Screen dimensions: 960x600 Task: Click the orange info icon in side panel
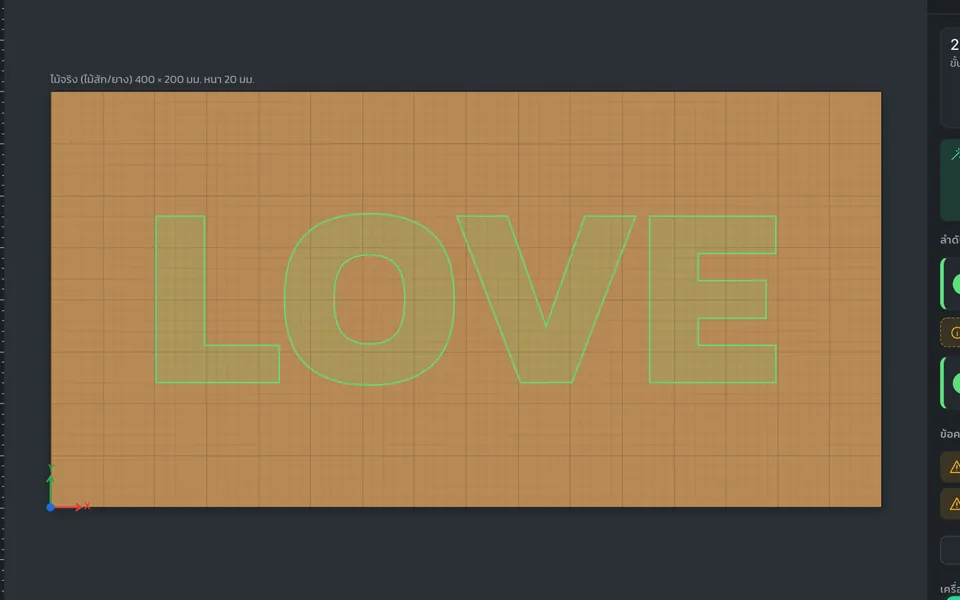pyautogui.click(x=955, y=333)
